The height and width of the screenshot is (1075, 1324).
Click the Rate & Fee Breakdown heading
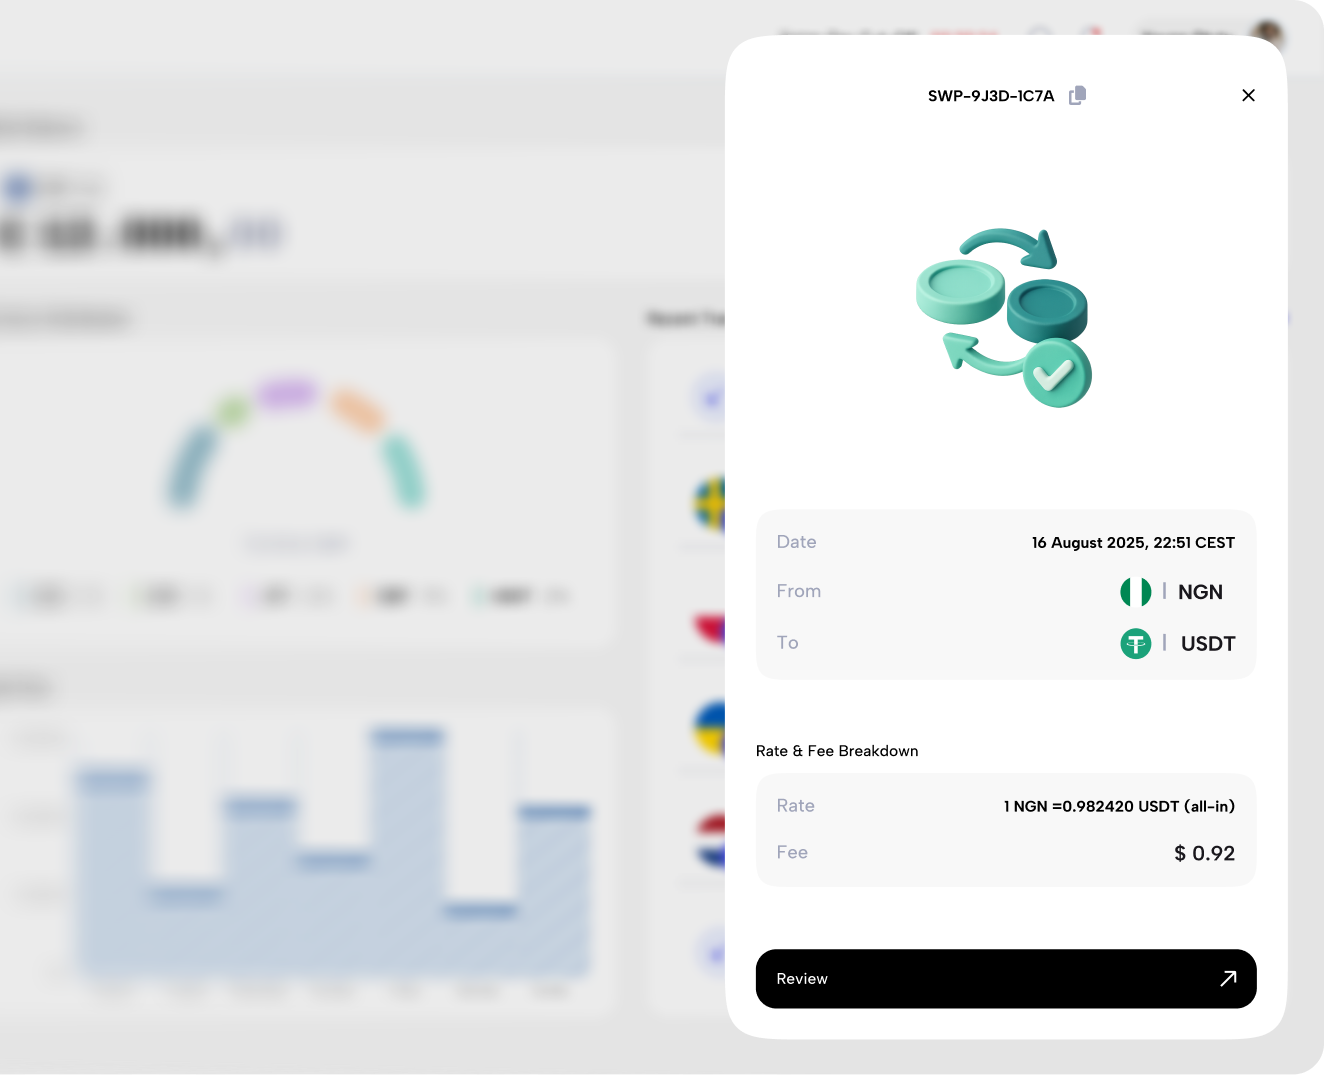836,751
